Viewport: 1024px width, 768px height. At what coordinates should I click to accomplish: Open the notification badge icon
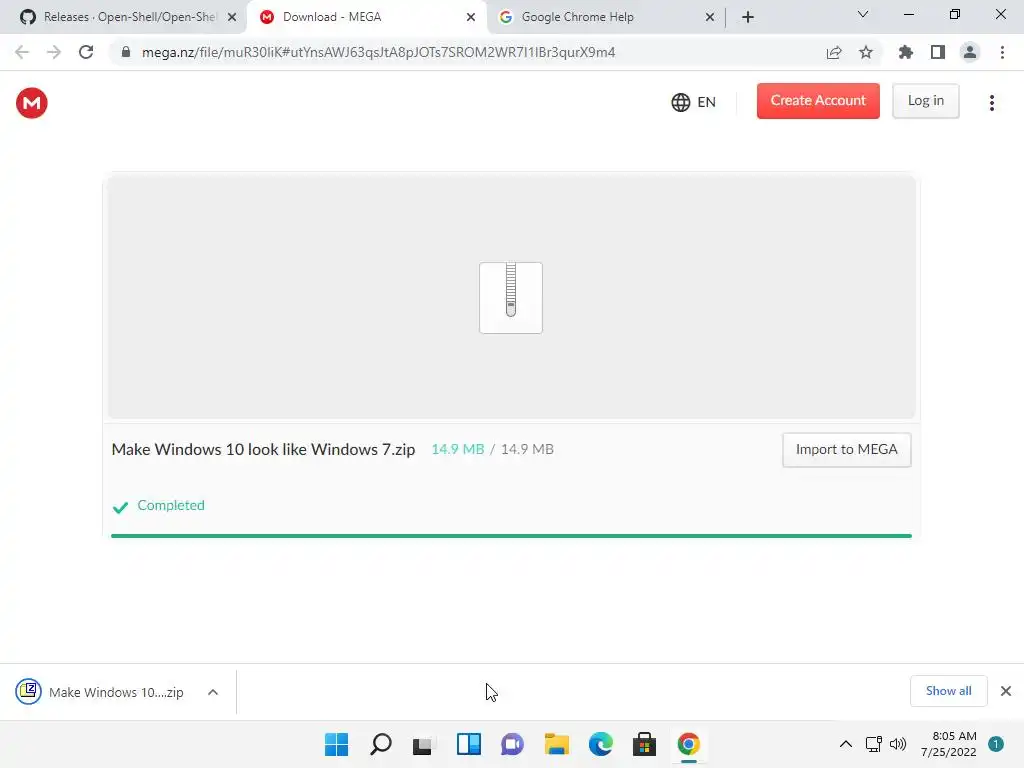(996, 744)
